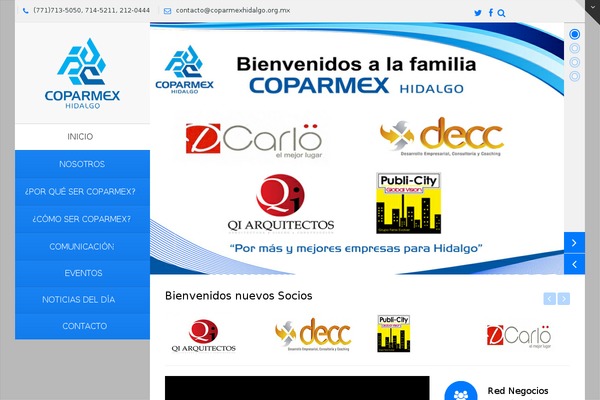600x400 pixels.
Task: Open ¿CÓMO SER COPARMEX? page
Action: 82,219
